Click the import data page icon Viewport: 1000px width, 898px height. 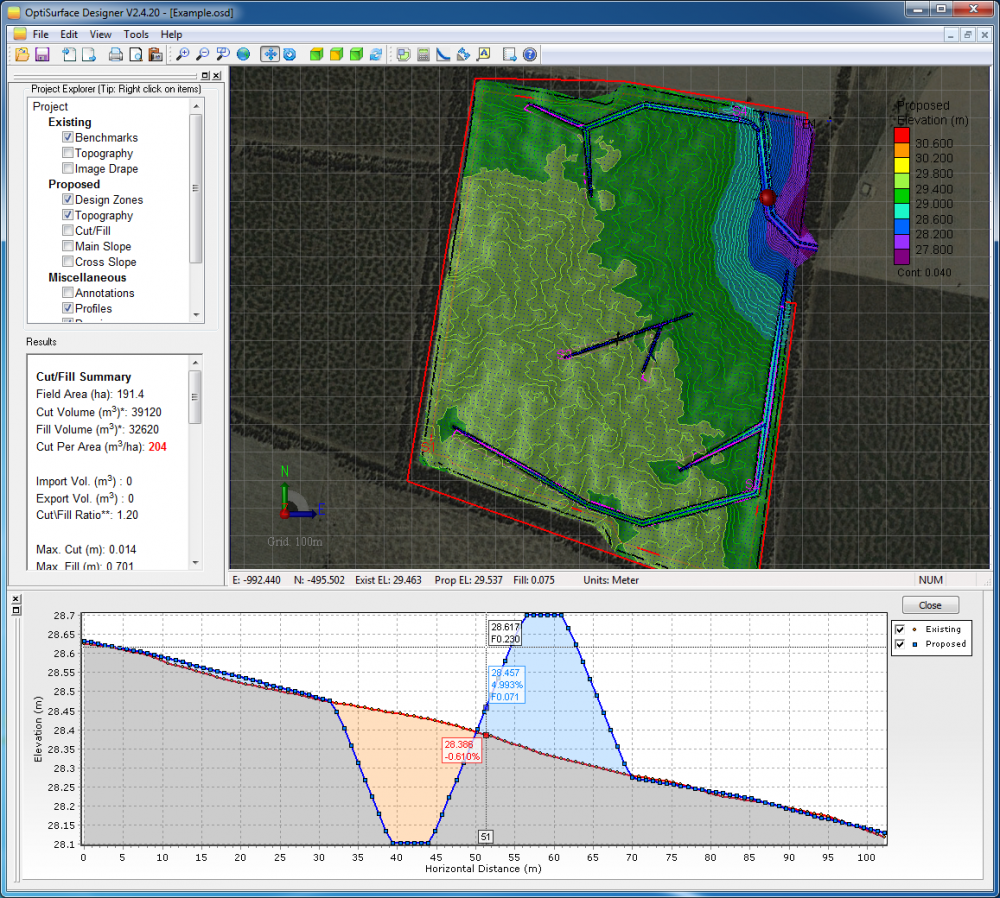click(x=69, y=55)
